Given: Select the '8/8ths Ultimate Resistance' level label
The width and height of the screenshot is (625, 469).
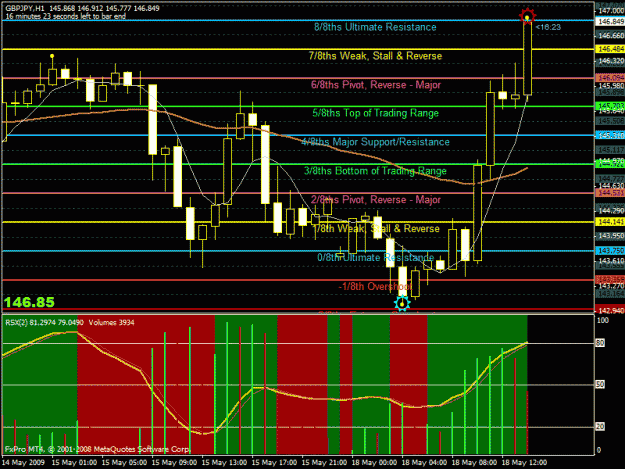Looking at the screenshot, I should [x=375, y=27].
